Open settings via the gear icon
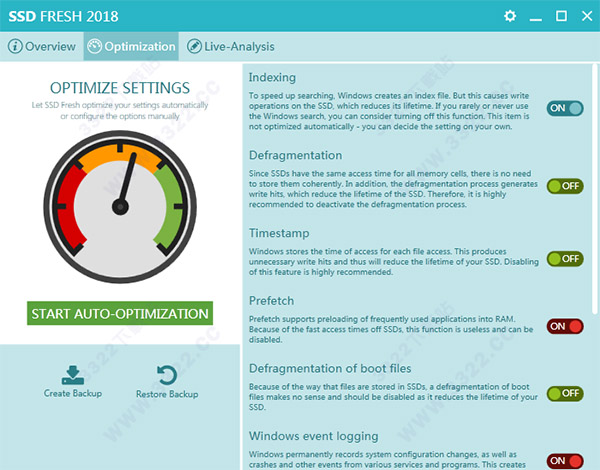The image size is (600, 470). 510,16
